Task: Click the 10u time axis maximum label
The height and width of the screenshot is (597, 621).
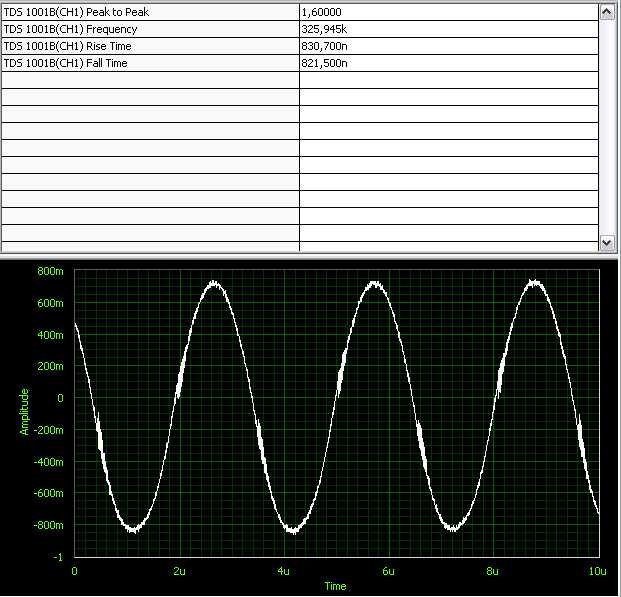Action: click(x=598, y=571)
